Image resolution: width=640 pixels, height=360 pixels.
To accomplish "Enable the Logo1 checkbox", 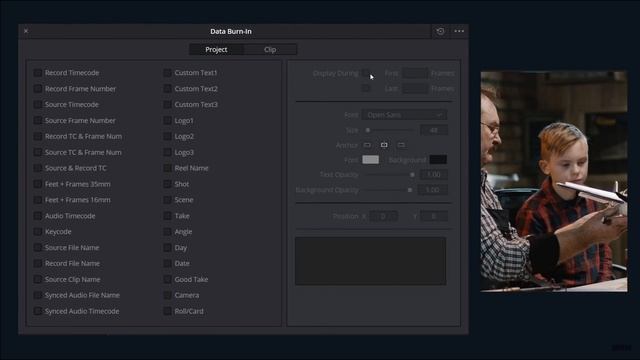I will [x=167, y=120].
